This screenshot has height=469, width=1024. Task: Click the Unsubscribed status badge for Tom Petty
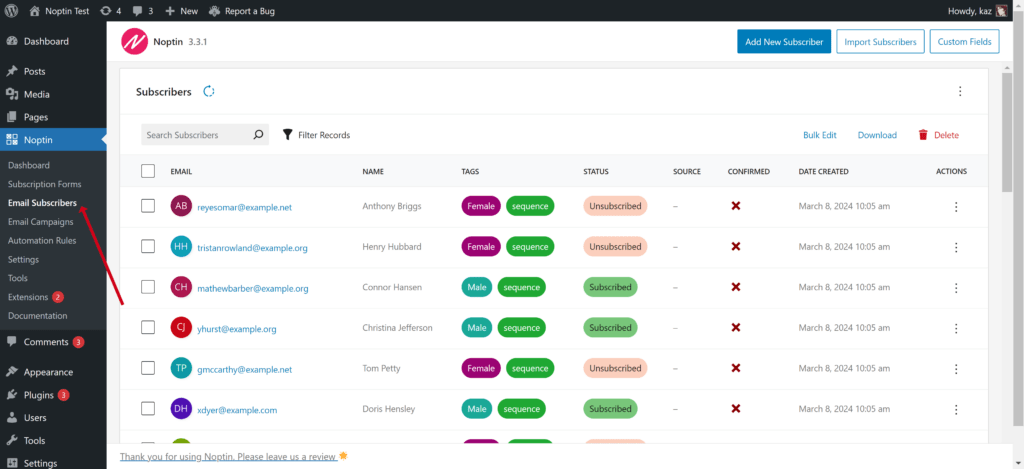[615, 368]
